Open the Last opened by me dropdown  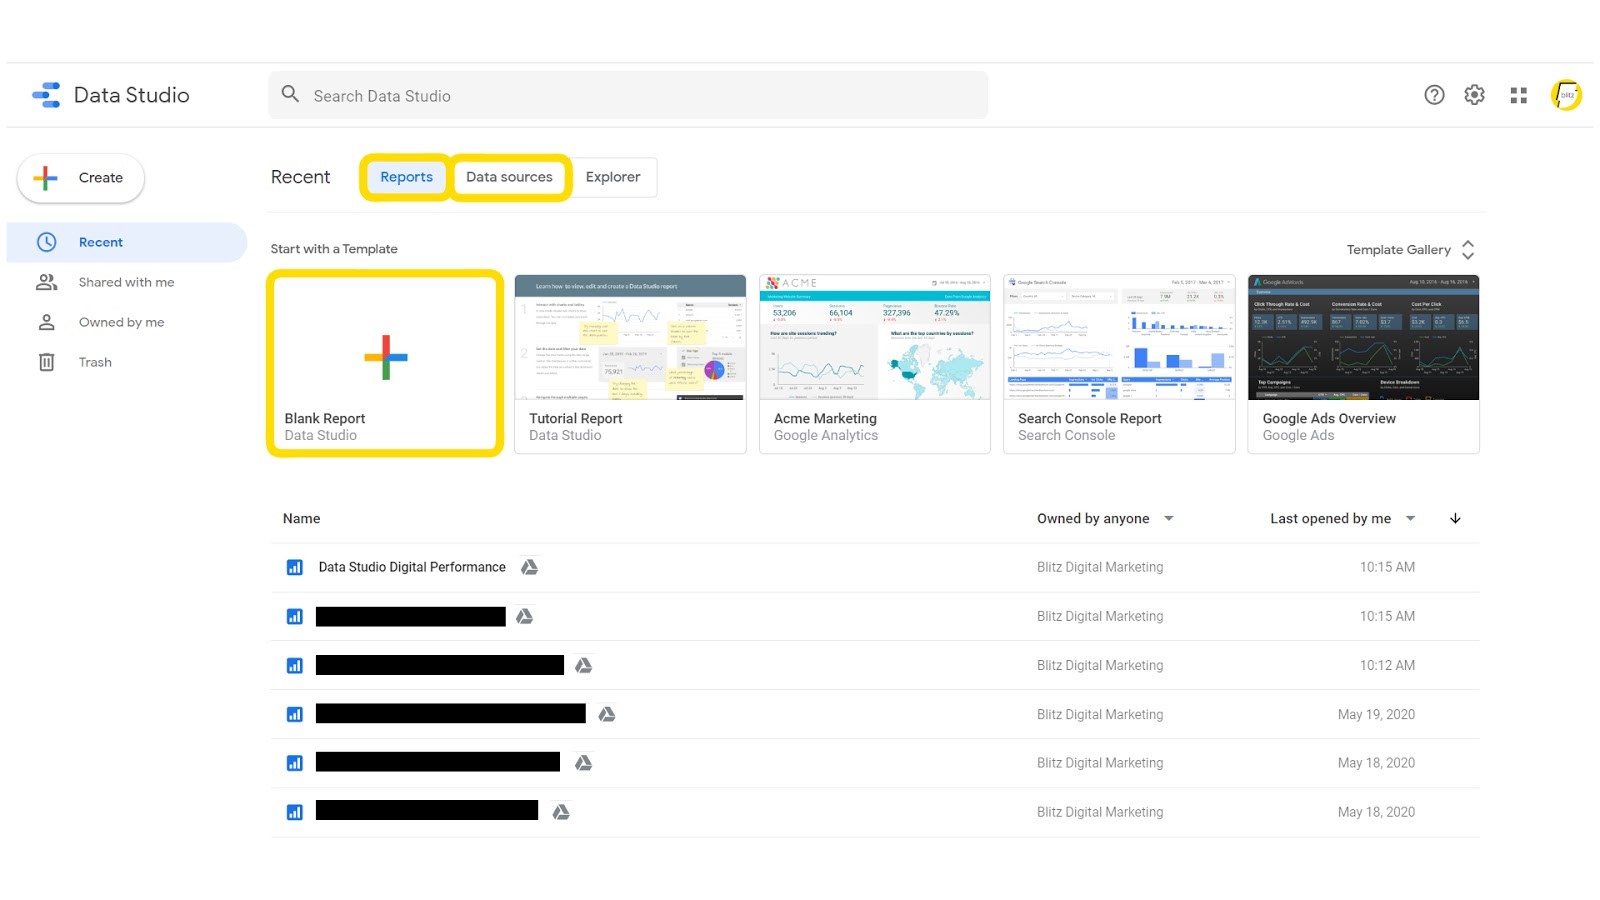[x=1343, y=518]
